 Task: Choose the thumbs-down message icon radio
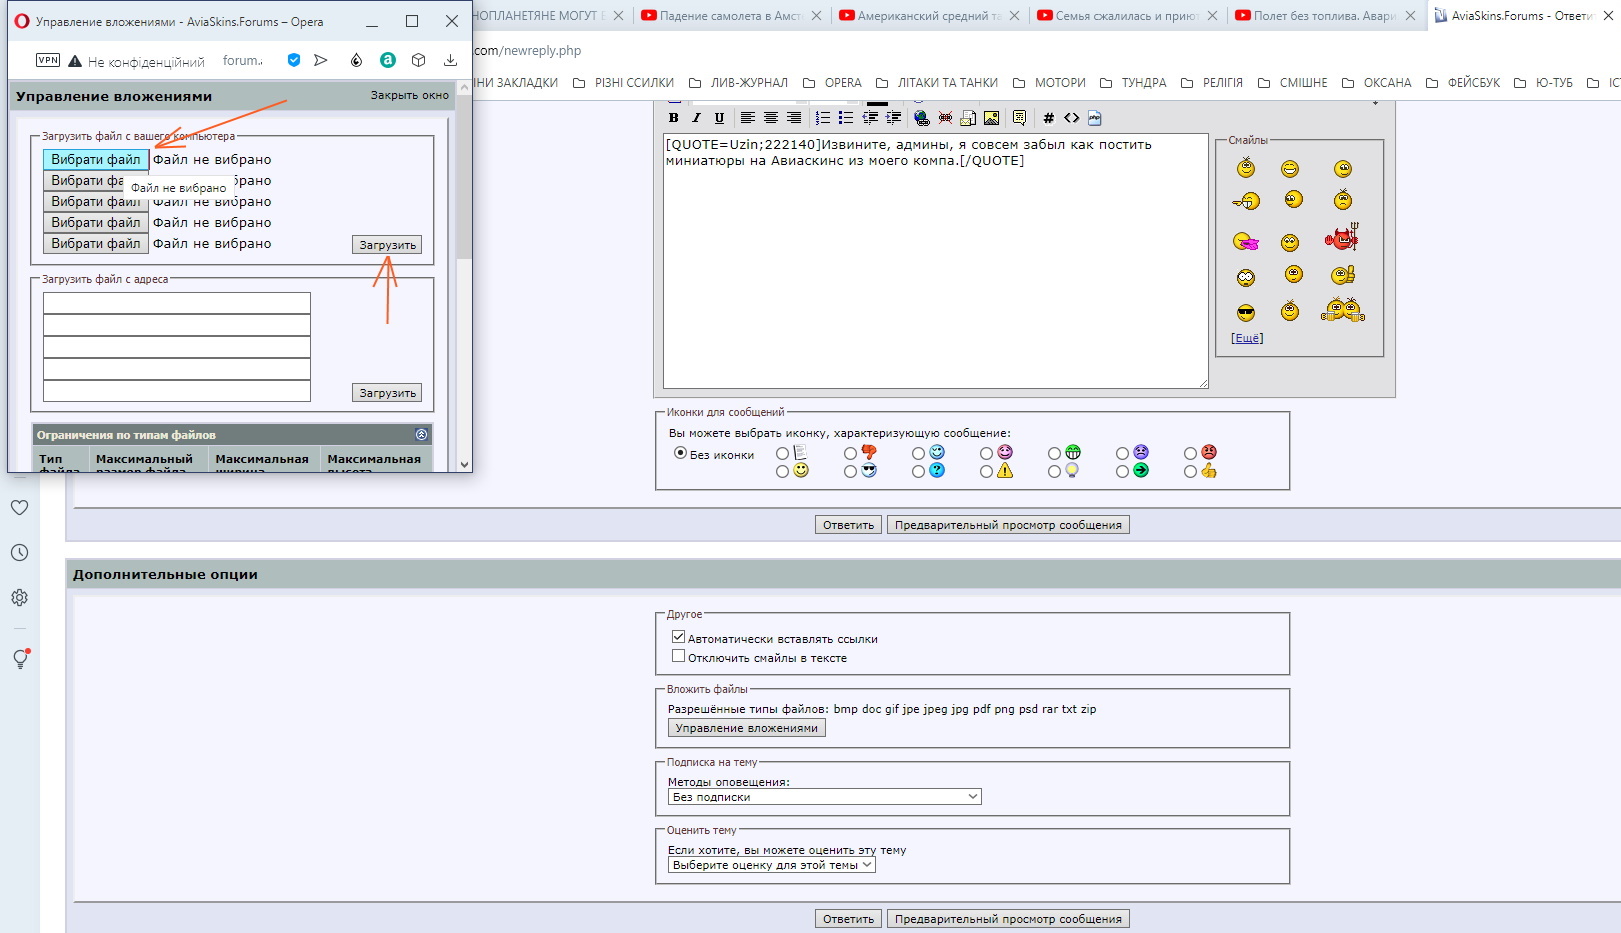coord(850,454)
